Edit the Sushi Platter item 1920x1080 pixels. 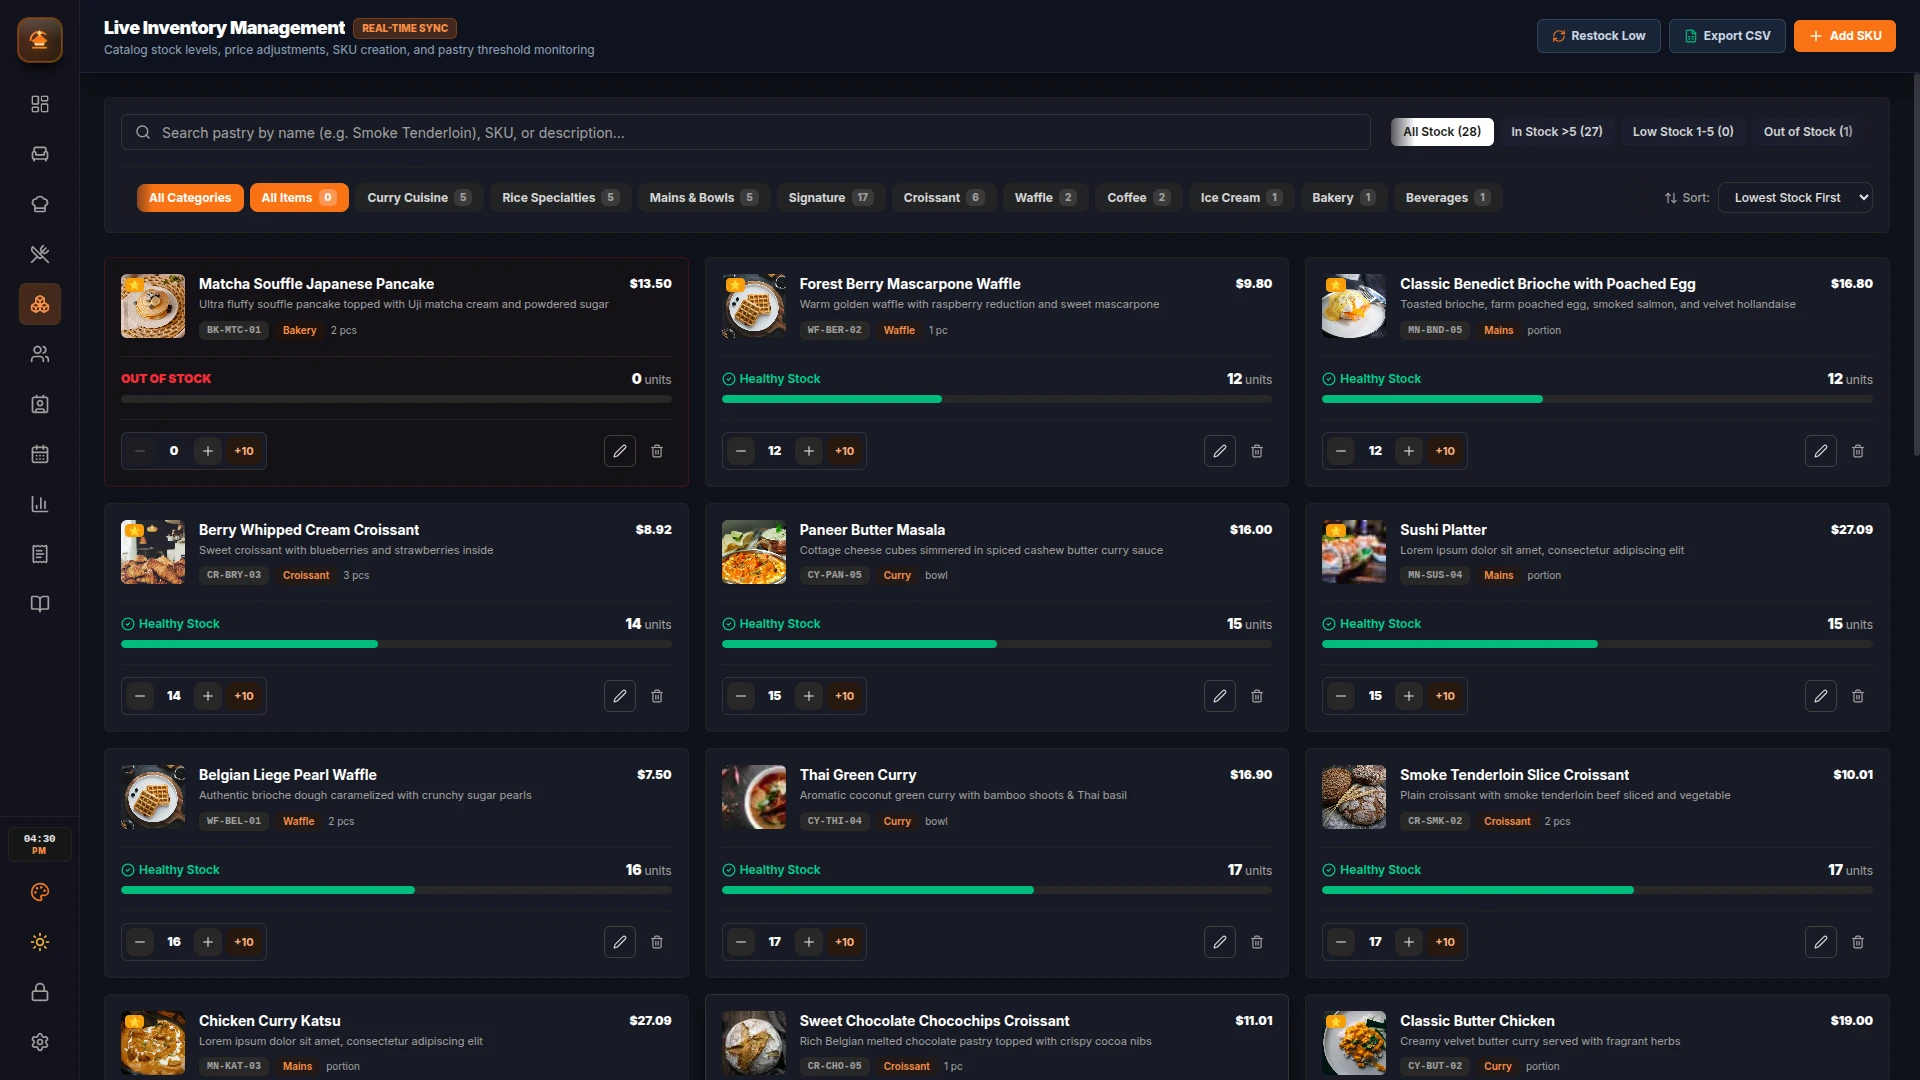(x=1820, y=696)
